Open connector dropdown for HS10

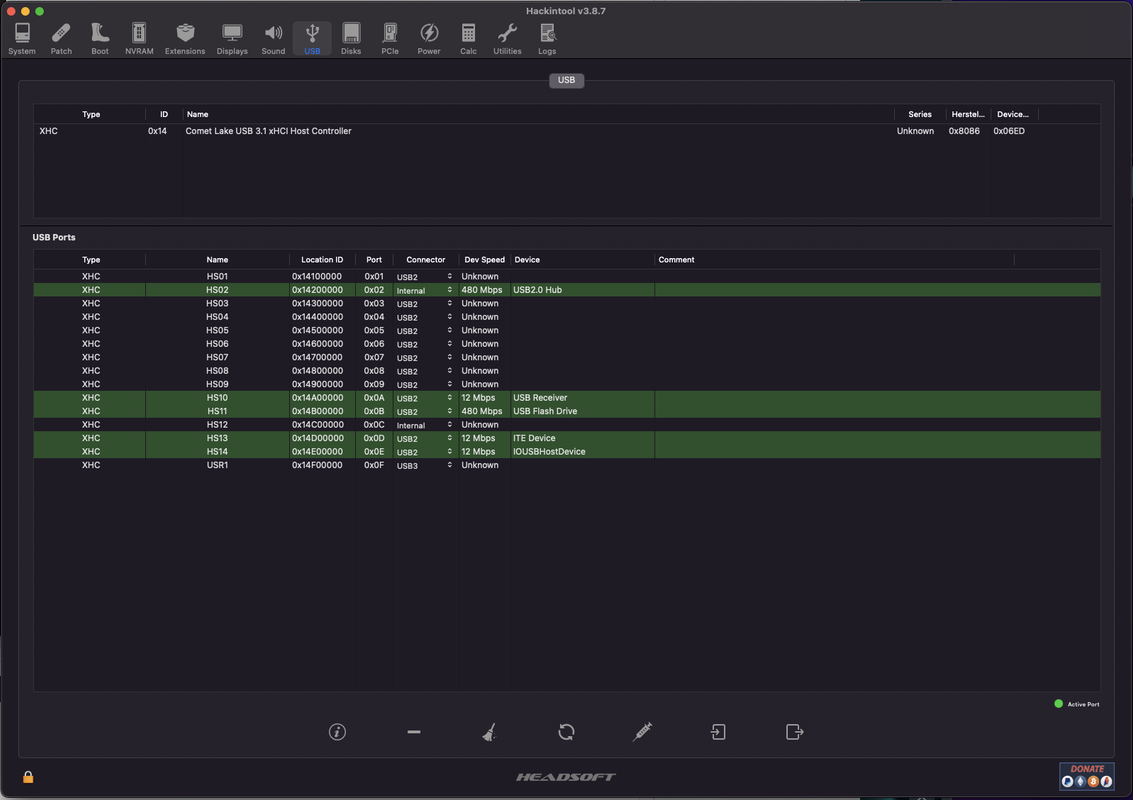point(425,398)
